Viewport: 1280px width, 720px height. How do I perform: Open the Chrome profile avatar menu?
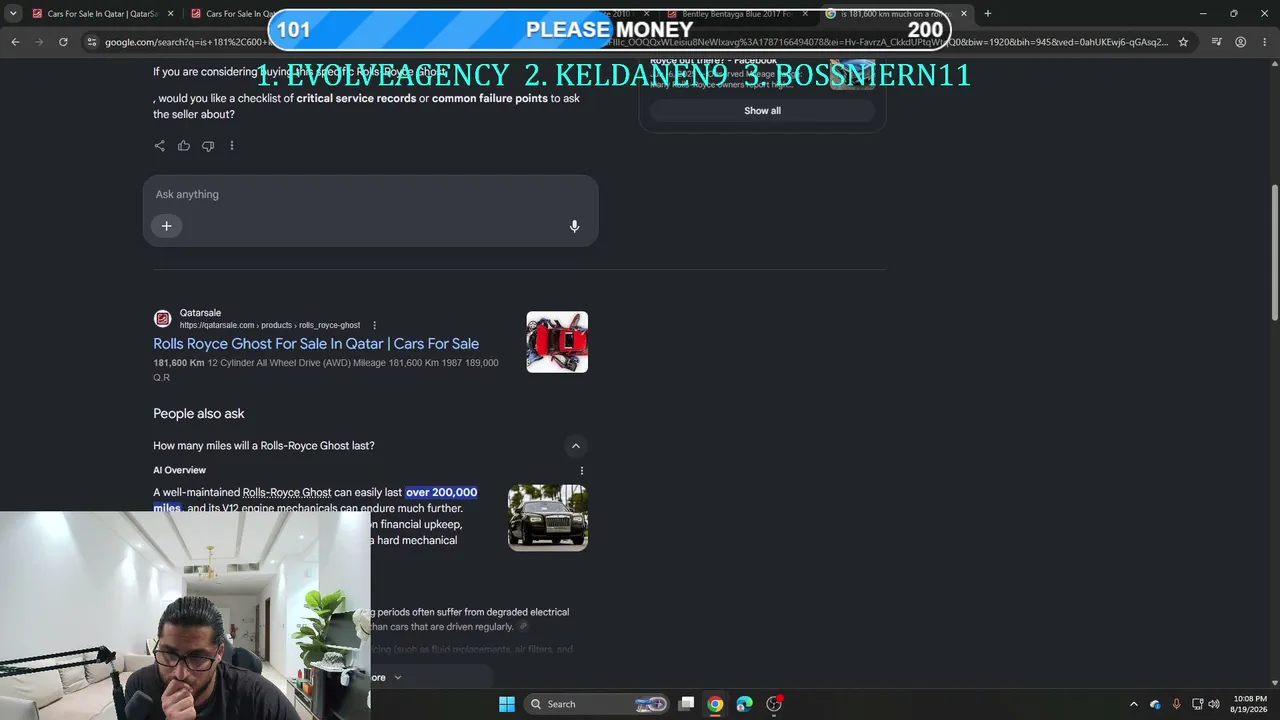(x=1240, y=42)
